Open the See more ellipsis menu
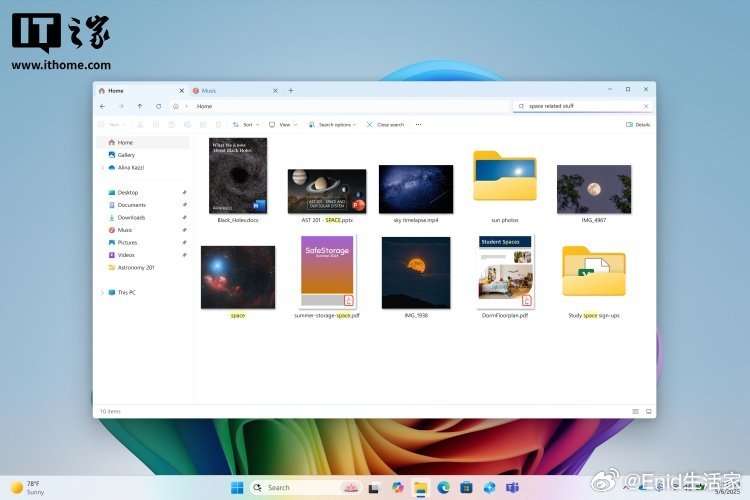 click(x=419, y=124)
